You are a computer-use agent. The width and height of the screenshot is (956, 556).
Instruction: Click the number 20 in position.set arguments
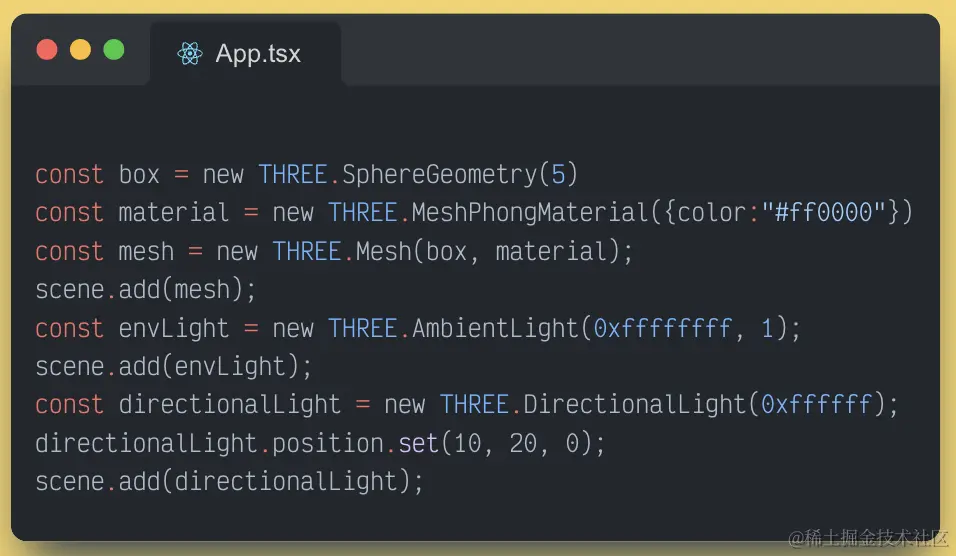(524, 443)
